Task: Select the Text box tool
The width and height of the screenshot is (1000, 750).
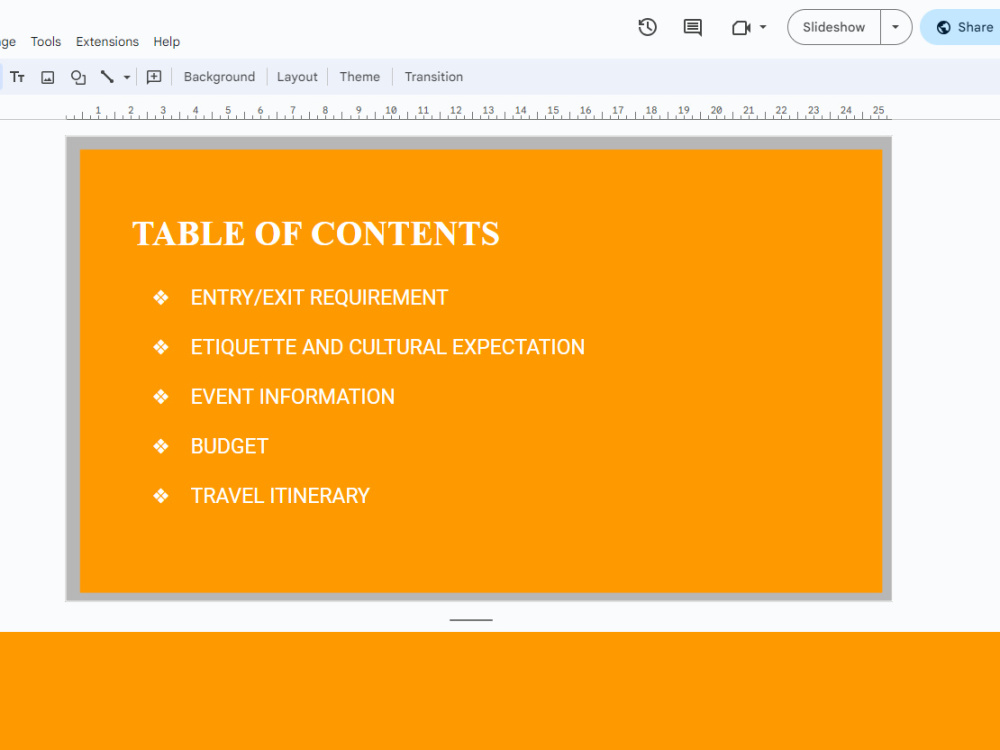Action: [17, 77]
